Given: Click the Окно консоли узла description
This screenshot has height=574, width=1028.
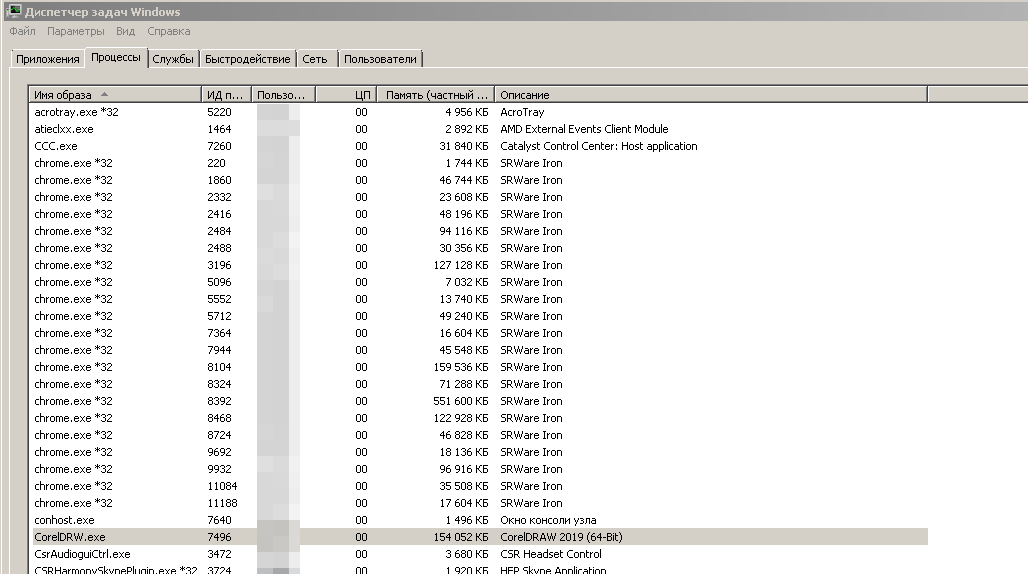Looking at the screenshot, I should click(548, 521).
